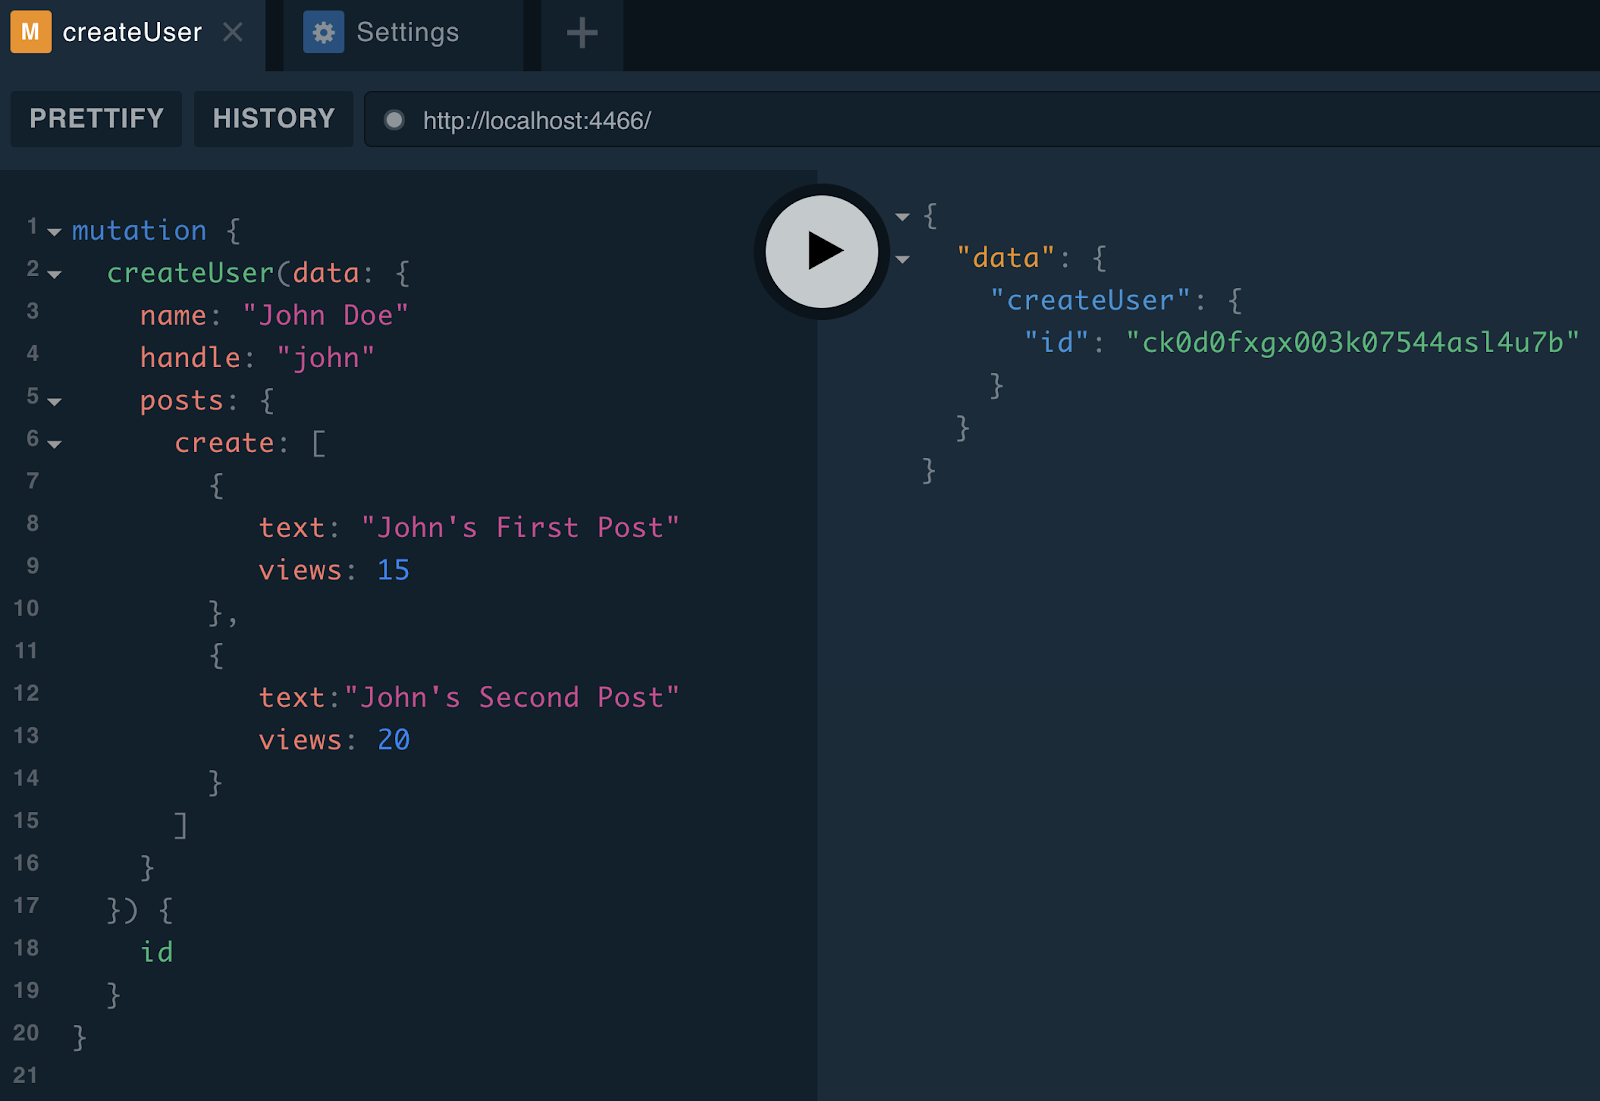The width and height of the screenshot is (1600, 1101).
Task: Click the handle value "john" on line 4
Action: pos(327,357)
